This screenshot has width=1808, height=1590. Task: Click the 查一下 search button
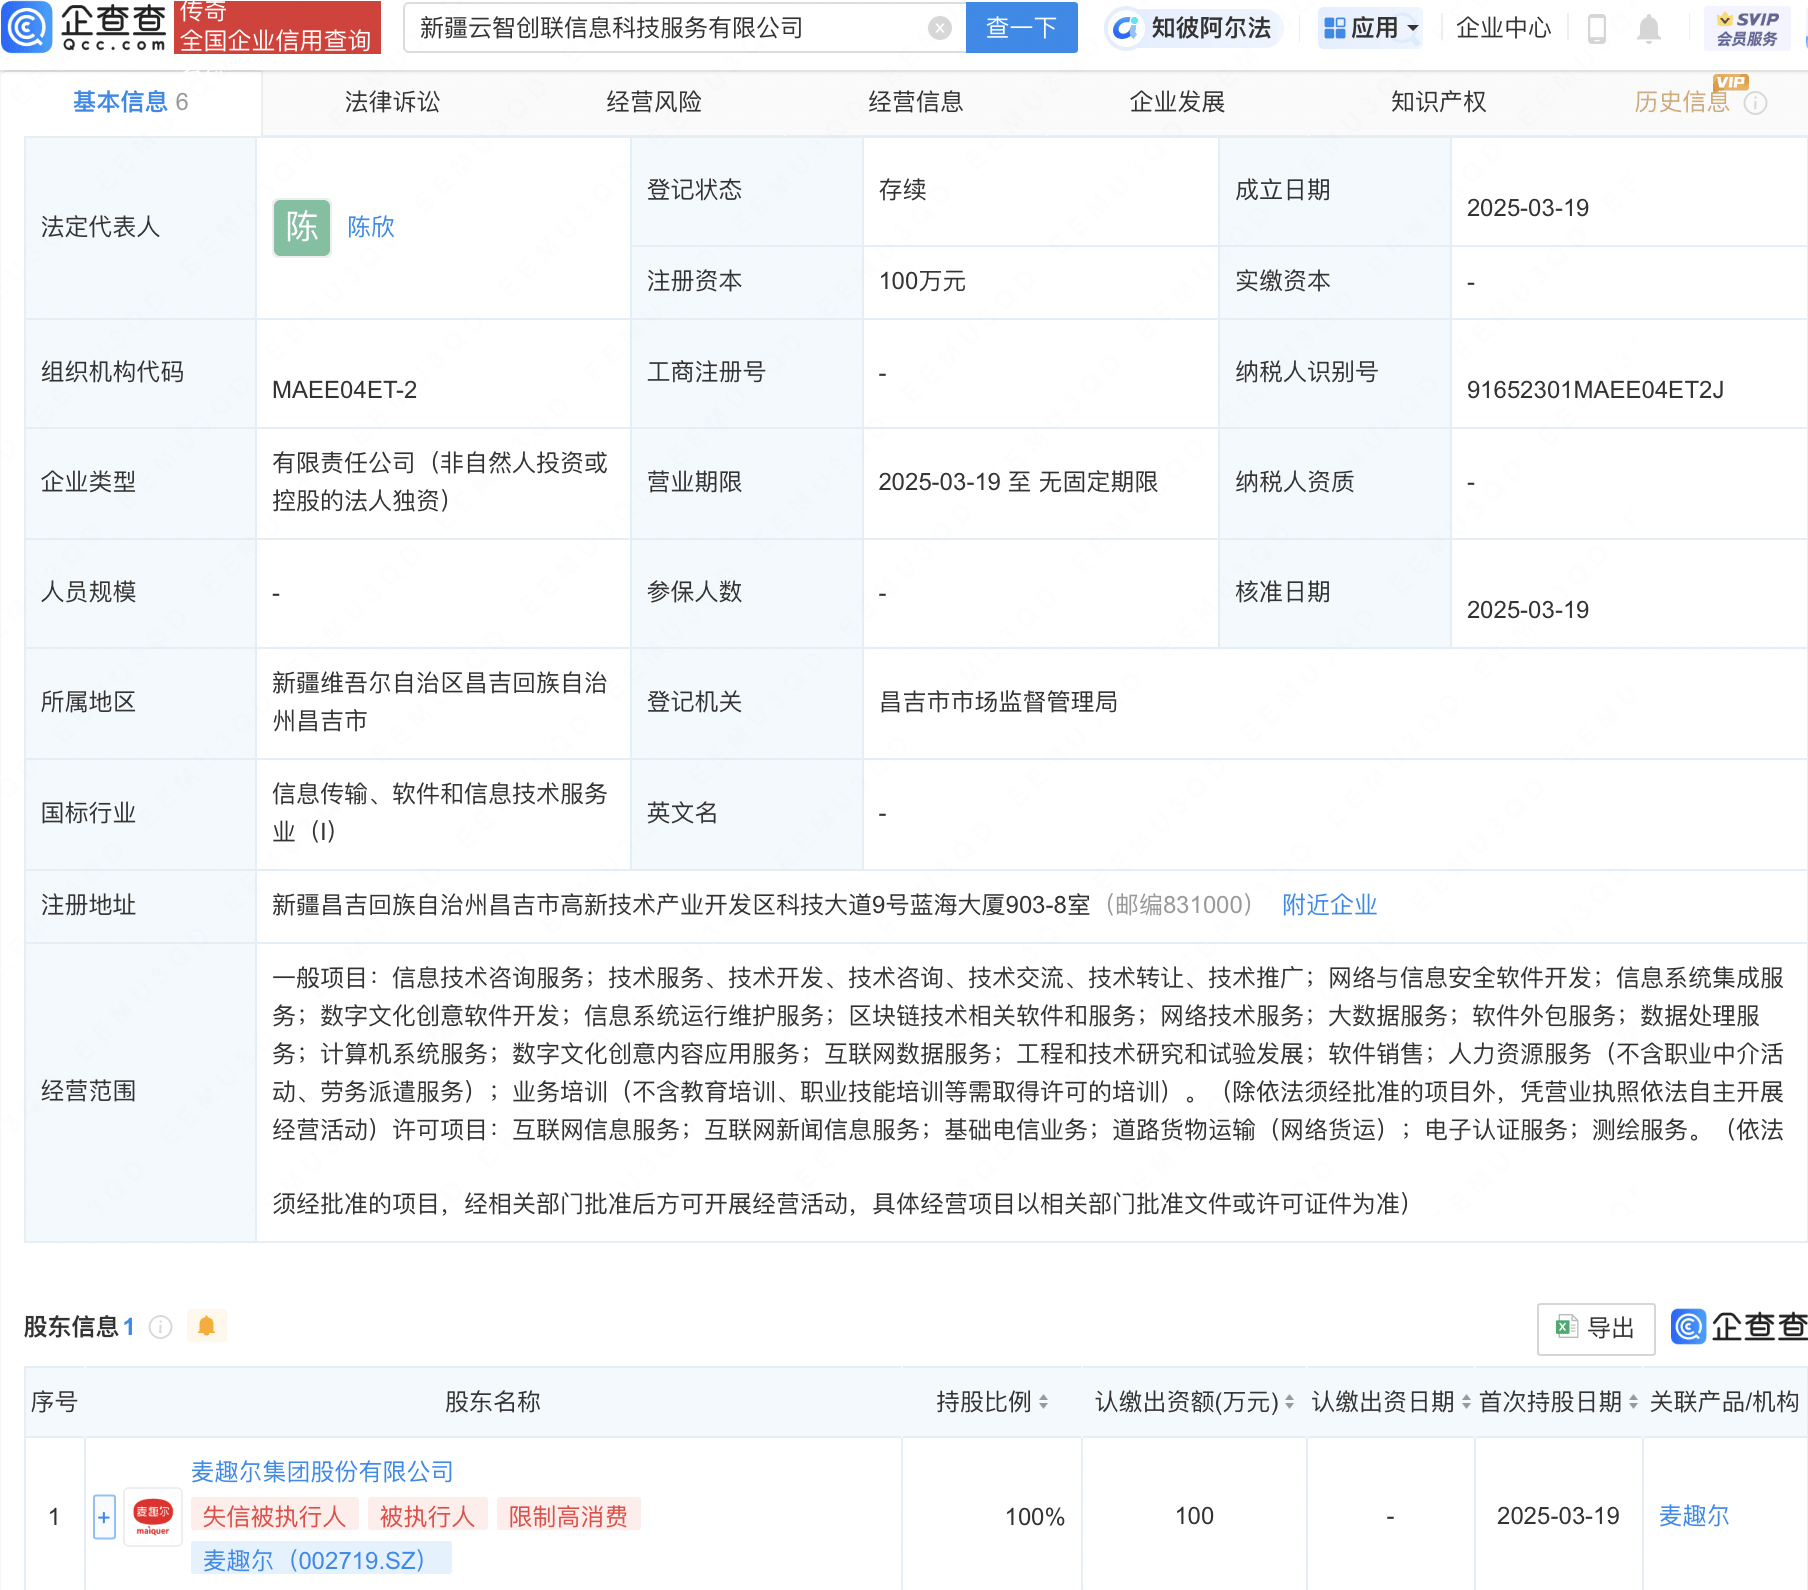coord(1021,28)
